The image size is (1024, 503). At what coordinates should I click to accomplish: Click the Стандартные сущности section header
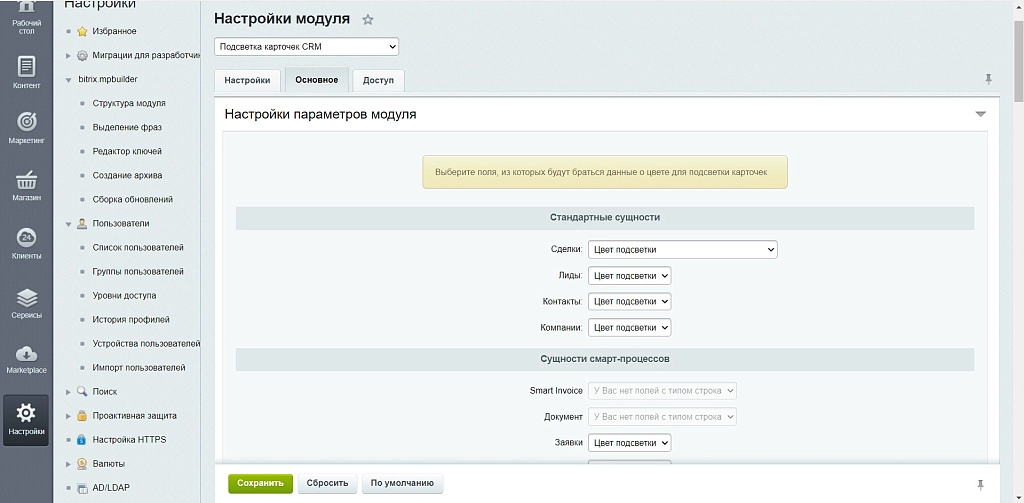coord(605,218)
